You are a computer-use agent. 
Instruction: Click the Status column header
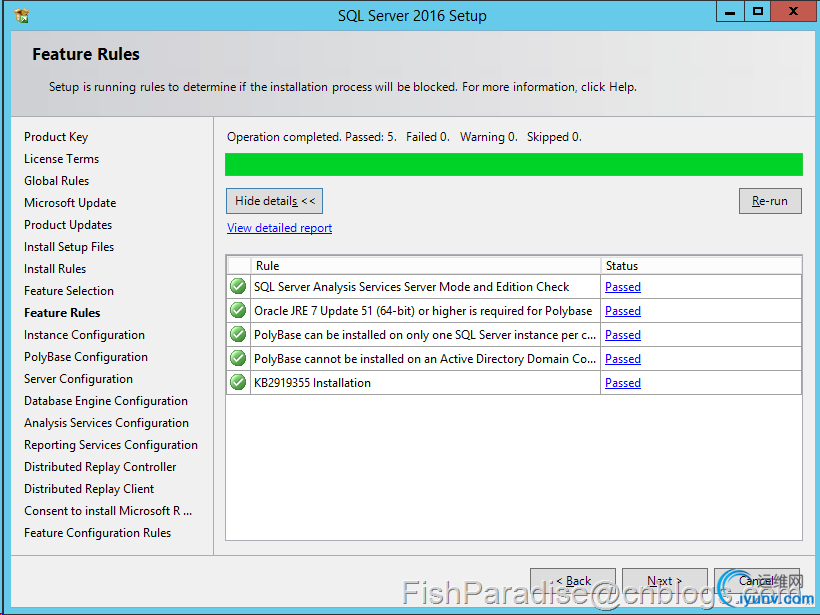[701, 266]
